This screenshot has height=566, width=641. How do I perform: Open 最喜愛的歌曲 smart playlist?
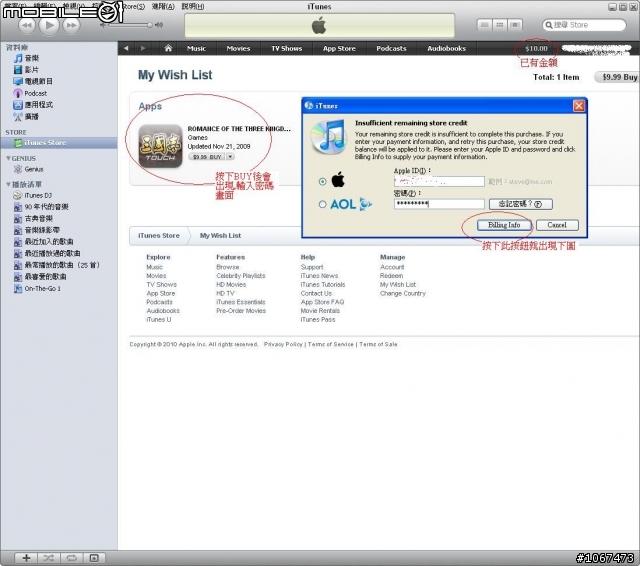[40, 277]
